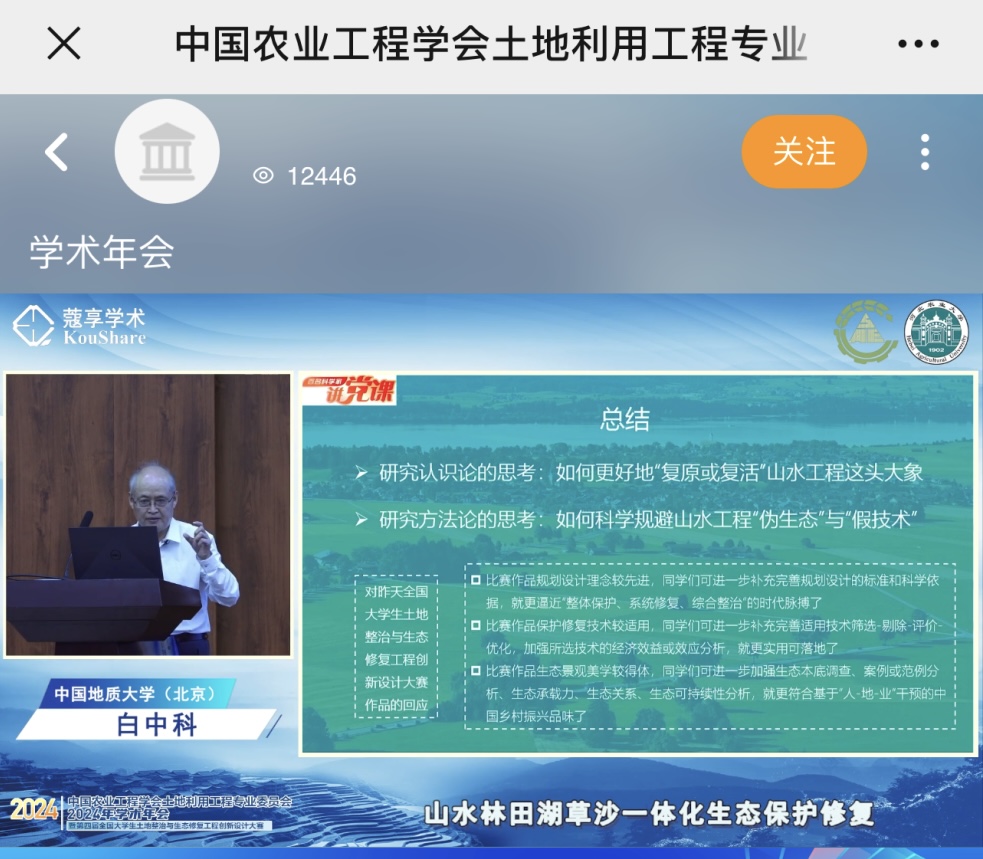The height and width of the screenshot is (859, 983).
Task: Close the page with the X icon
Action: coord(64,43)
